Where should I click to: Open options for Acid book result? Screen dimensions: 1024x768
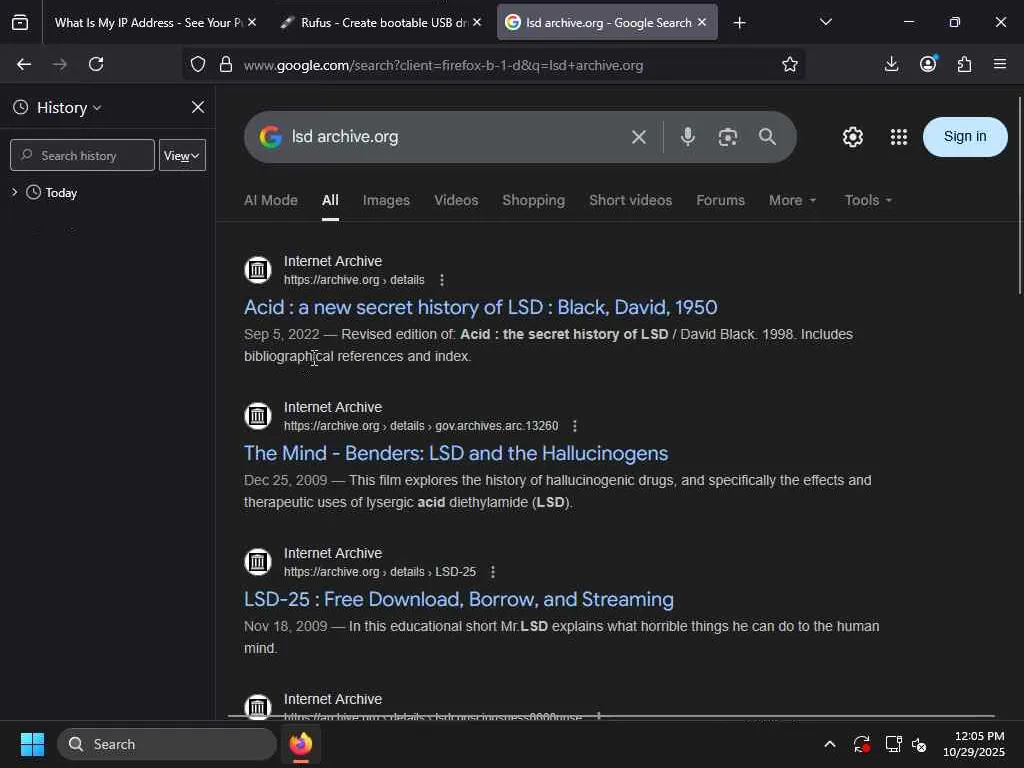click(x=442, y=280)
